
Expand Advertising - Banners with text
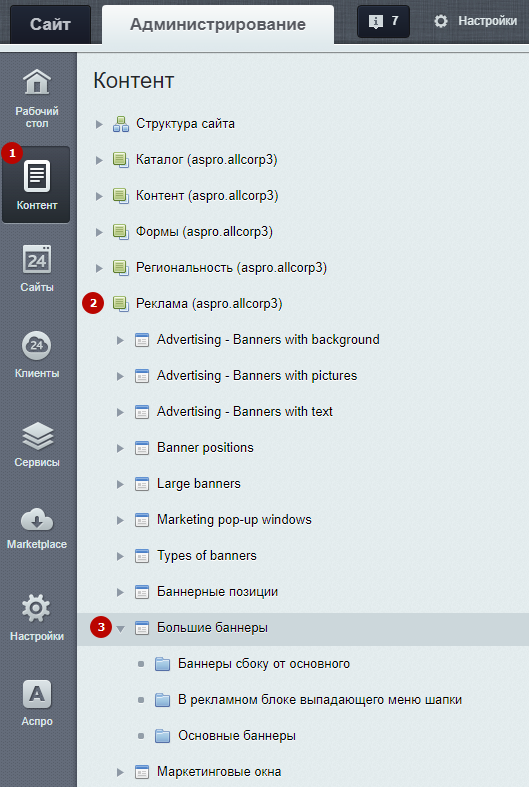120,412
